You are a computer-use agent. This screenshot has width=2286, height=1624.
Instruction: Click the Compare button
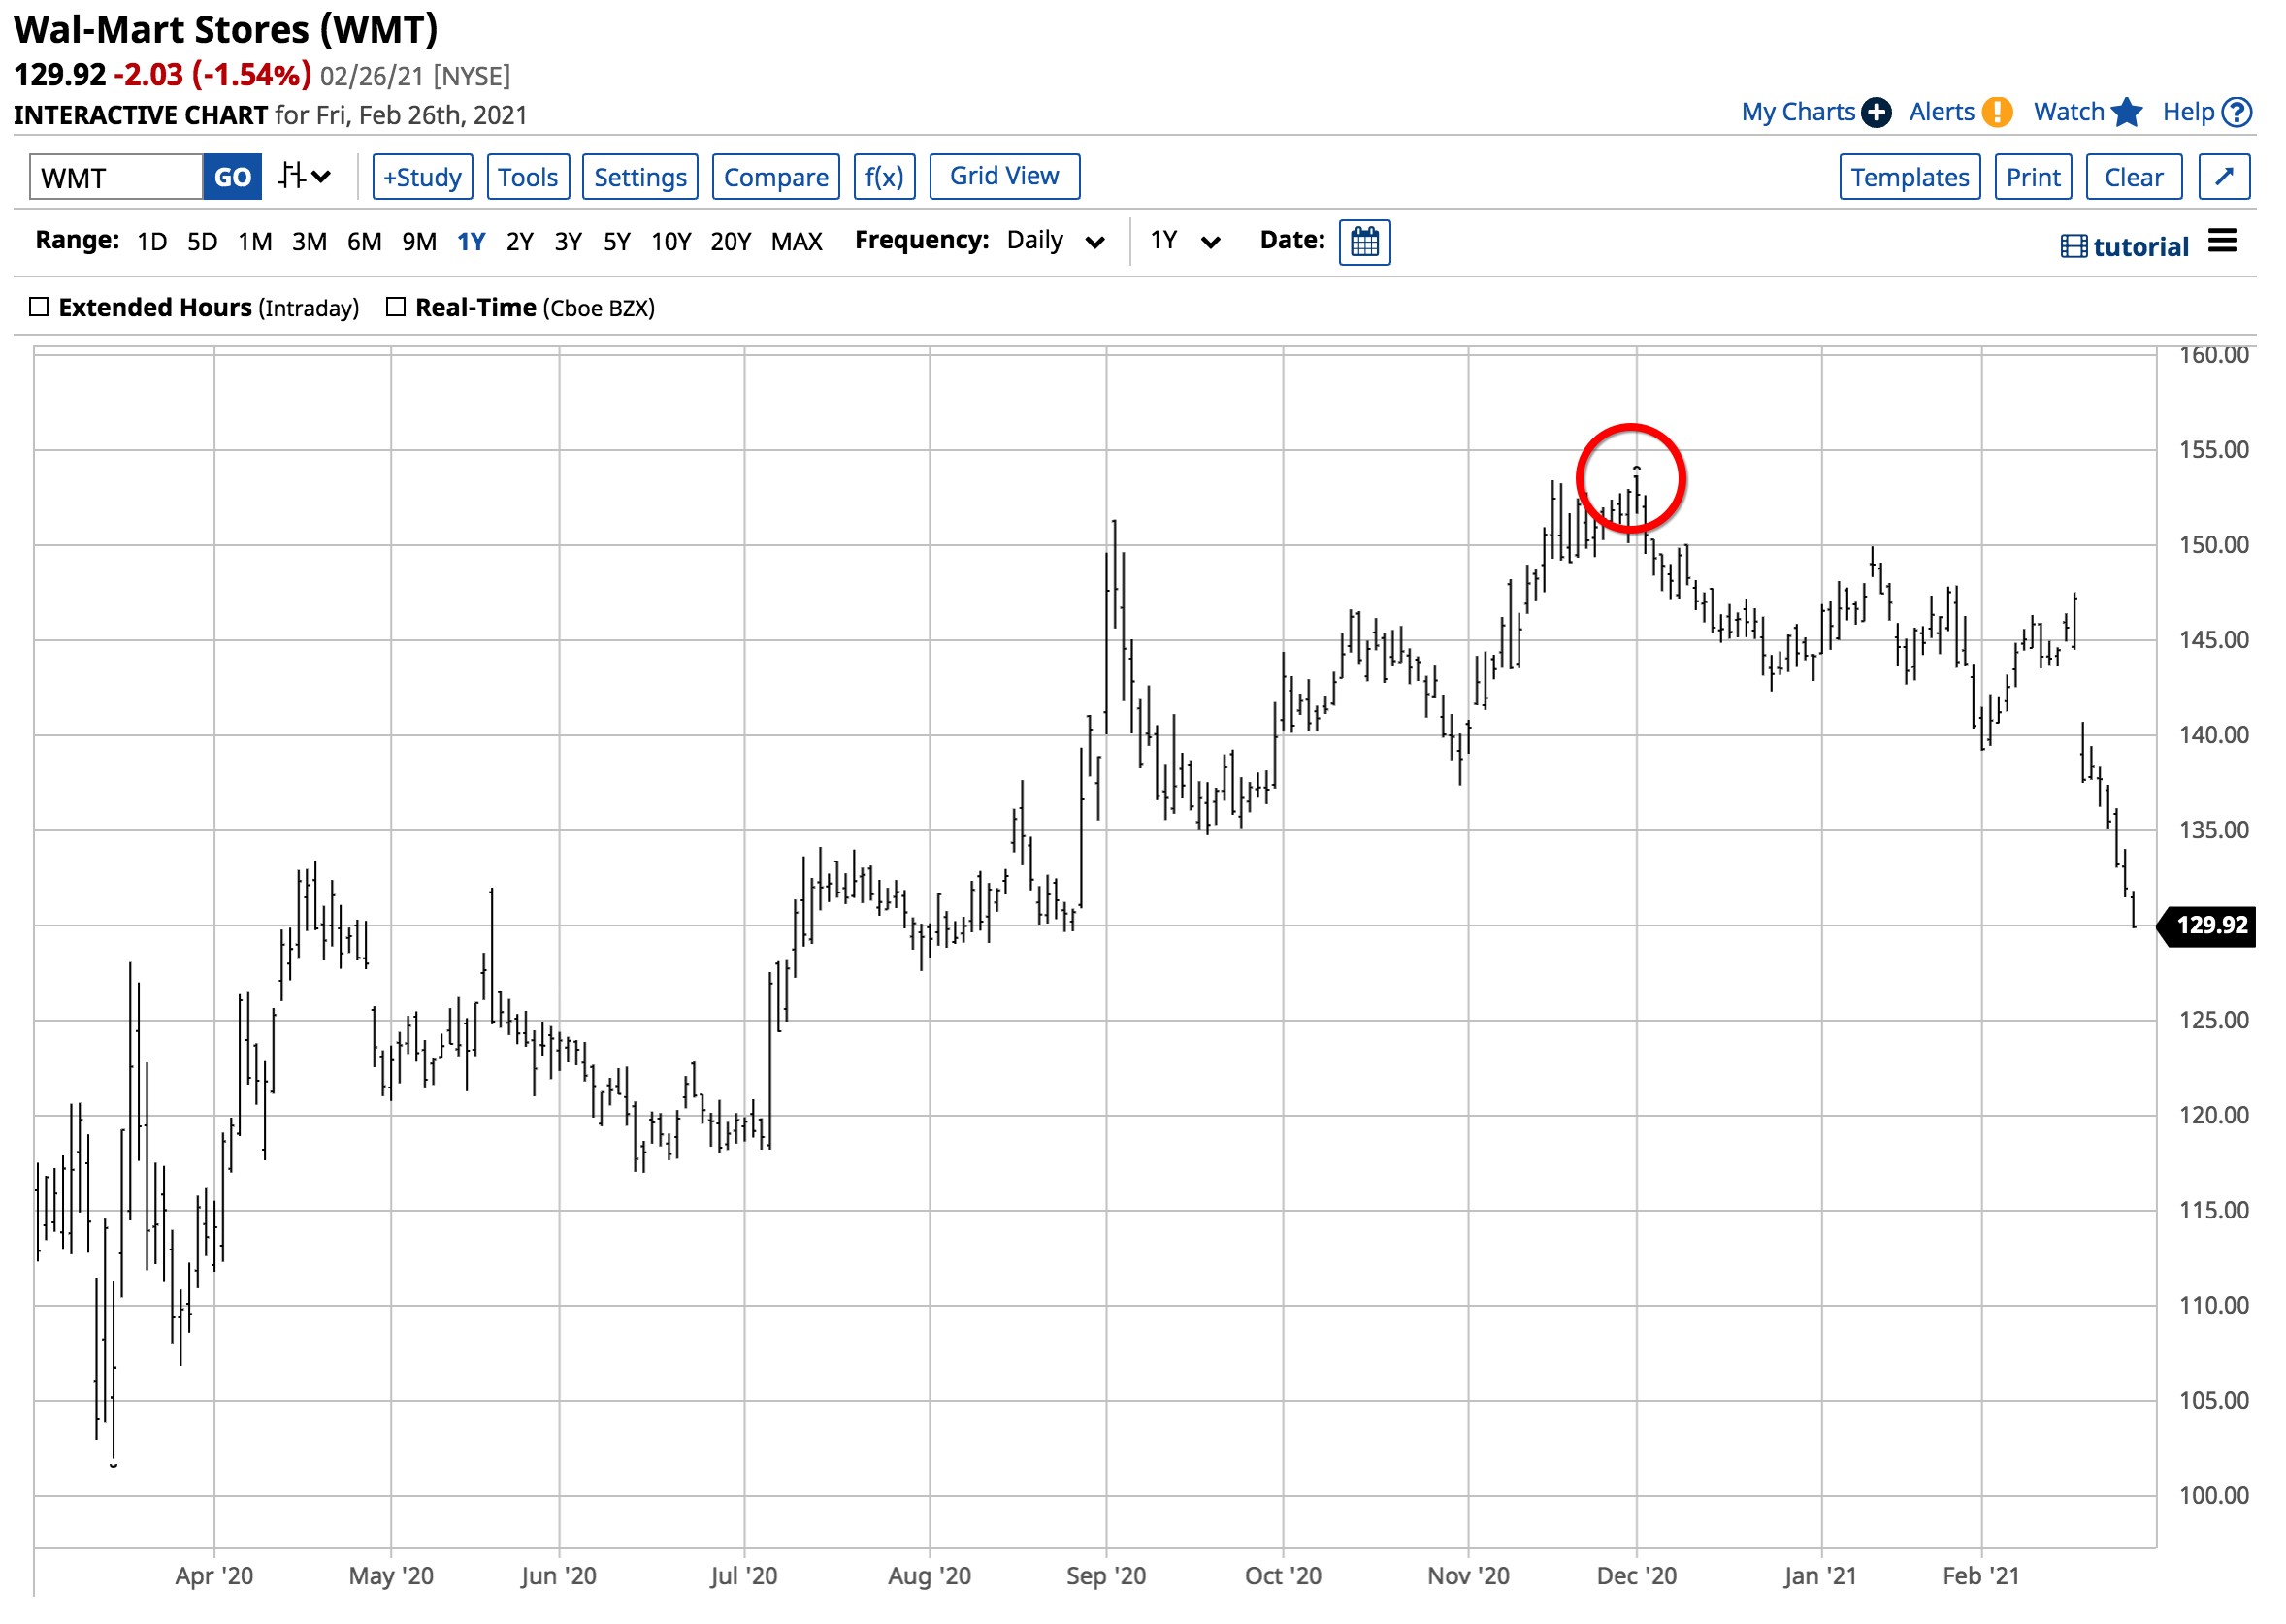click(x=776, y=177)
